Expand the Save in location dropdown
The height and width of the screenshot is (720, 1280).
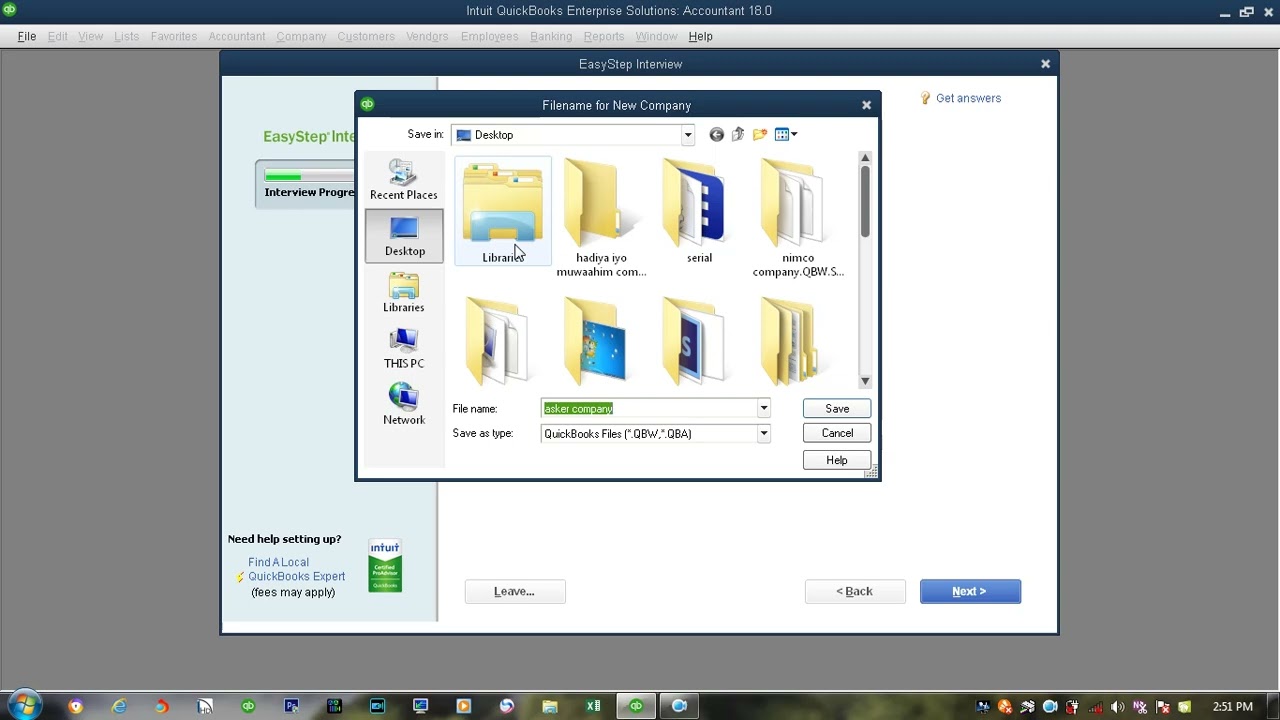click(687, 135)
